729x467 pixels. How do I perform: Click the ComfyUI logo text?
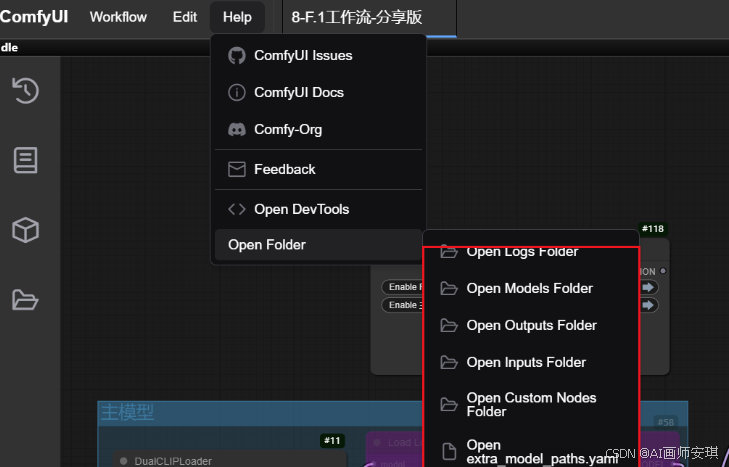34,17
